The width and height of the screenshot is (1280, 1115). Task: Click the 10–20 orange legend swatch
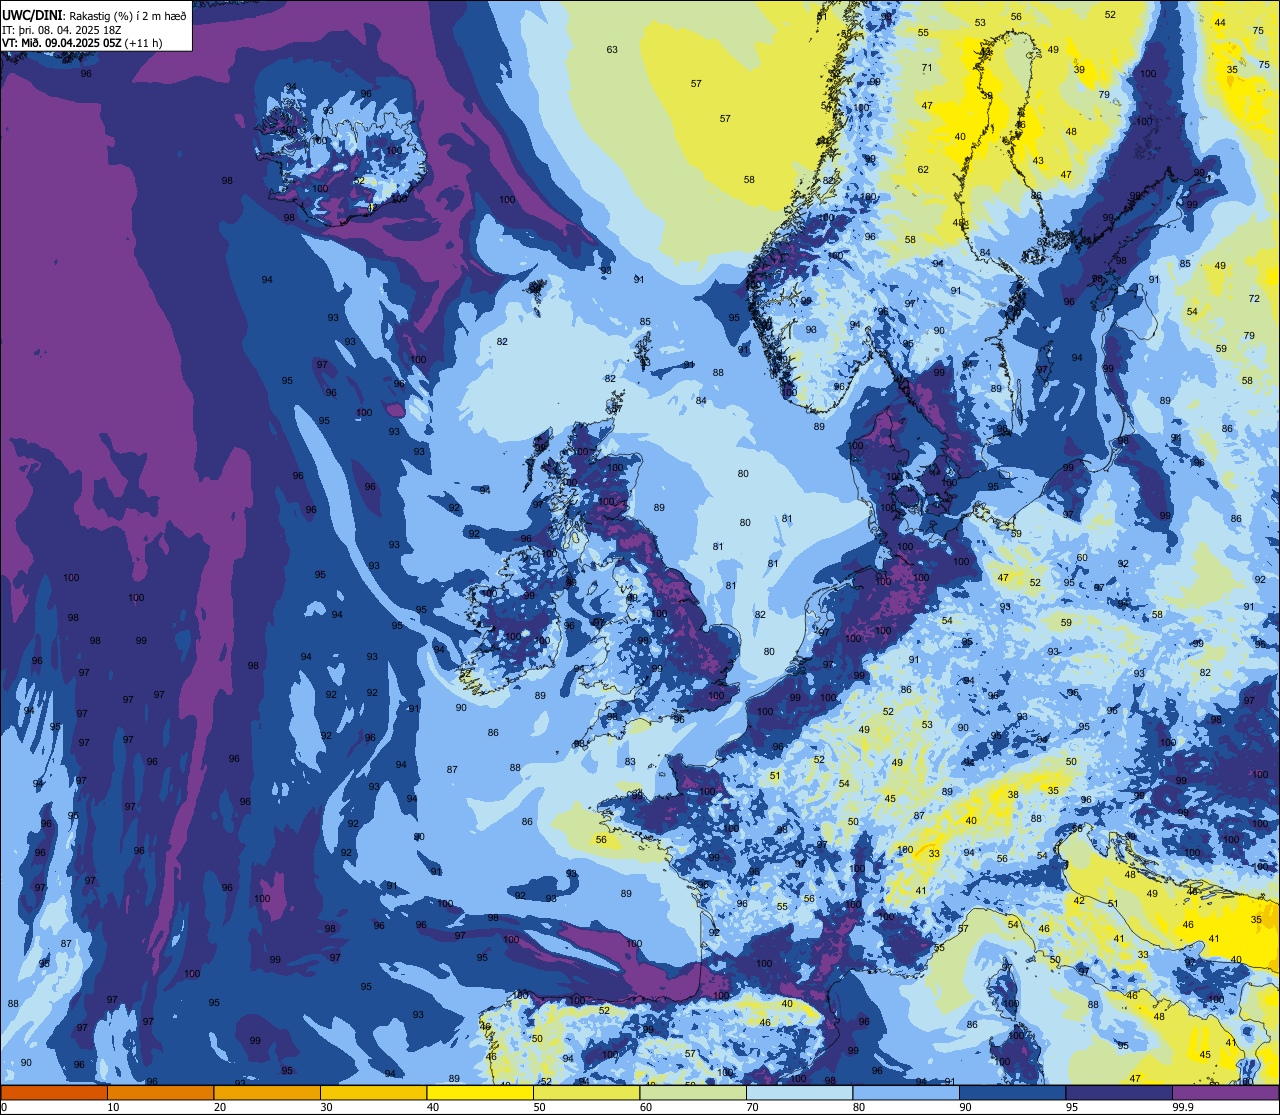point(160,1093)
